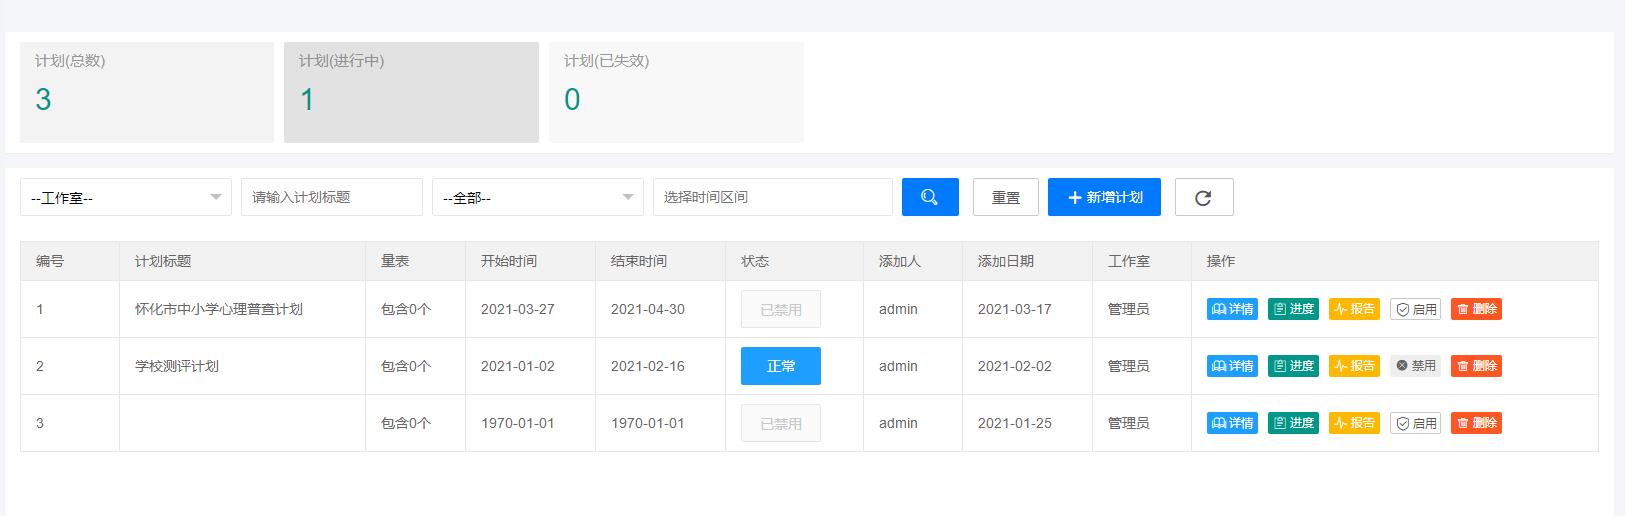
Task: Open 详情 for 学校测评计划
Action: click(x=1232, y=366)
